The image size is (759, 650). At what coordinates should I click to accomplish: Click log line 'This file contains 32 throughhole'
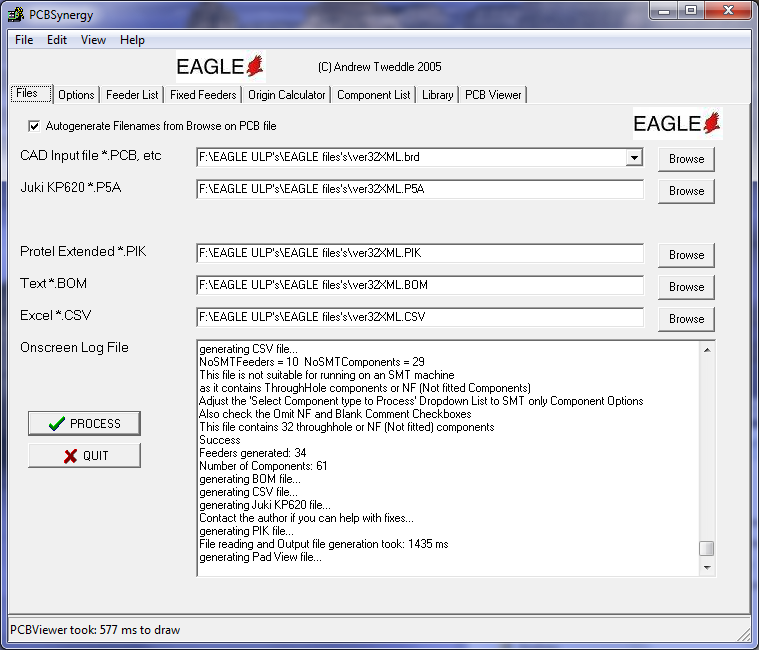pyautogui.click(x=347, y=427)
